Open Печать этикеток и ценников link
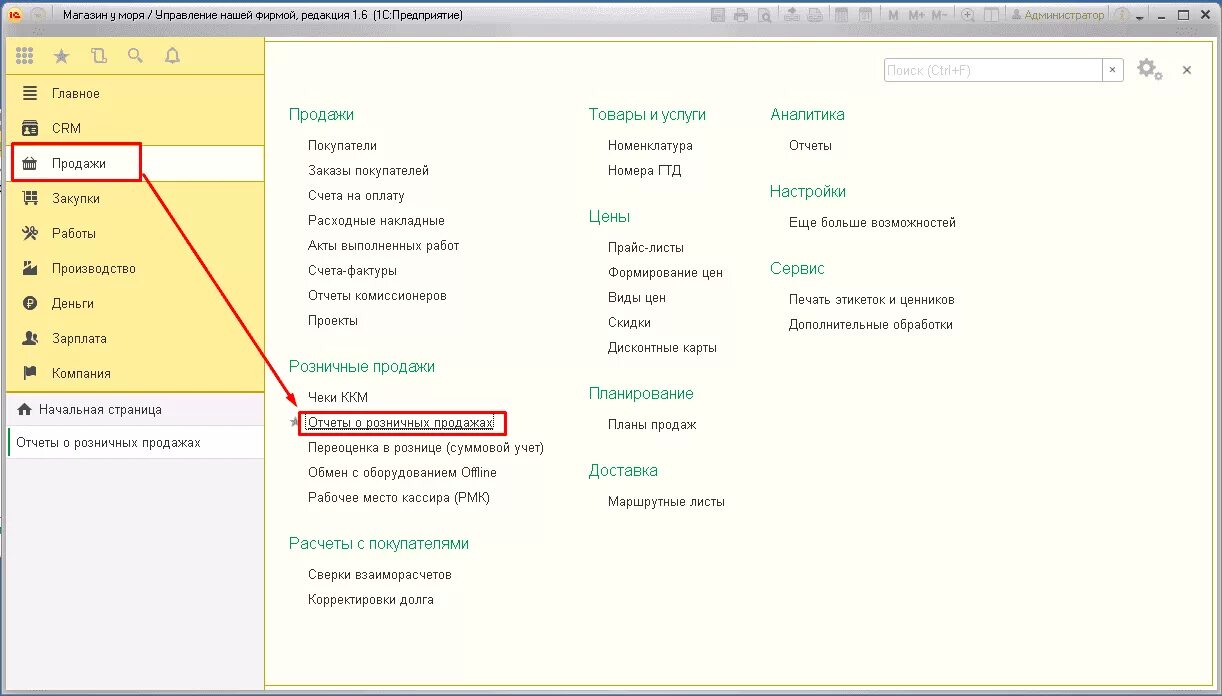 coord(871,299)
